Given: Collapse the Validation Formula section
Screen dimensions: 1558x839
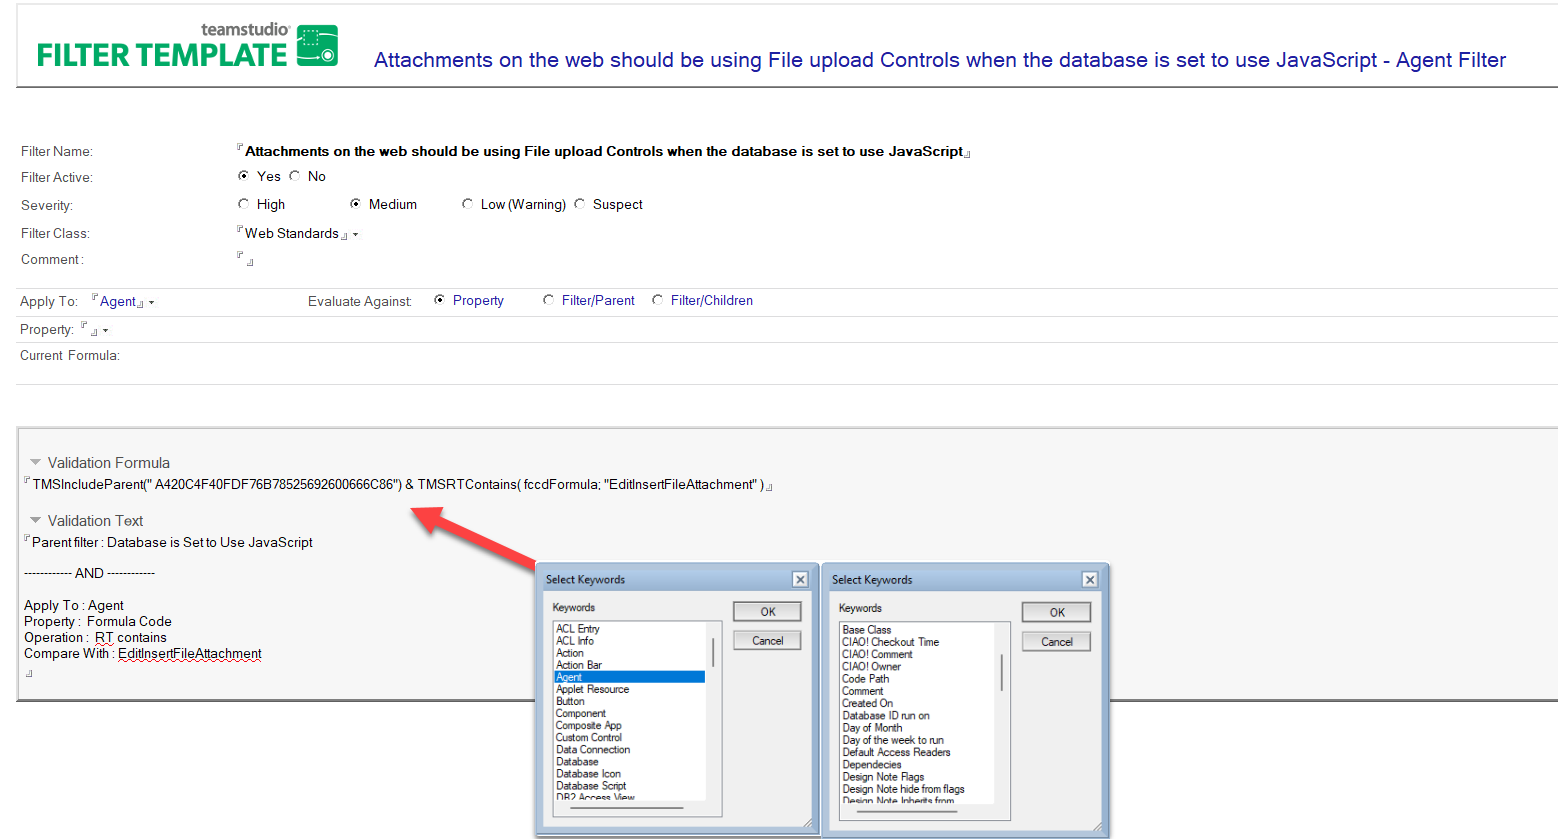Looking at the screenshot, I should click(36, 463).
